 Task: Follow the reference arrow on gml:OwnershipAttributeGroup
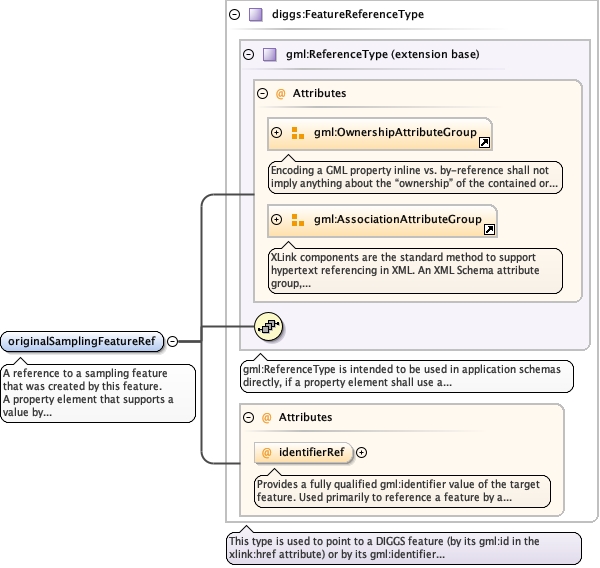click(485, 143)
